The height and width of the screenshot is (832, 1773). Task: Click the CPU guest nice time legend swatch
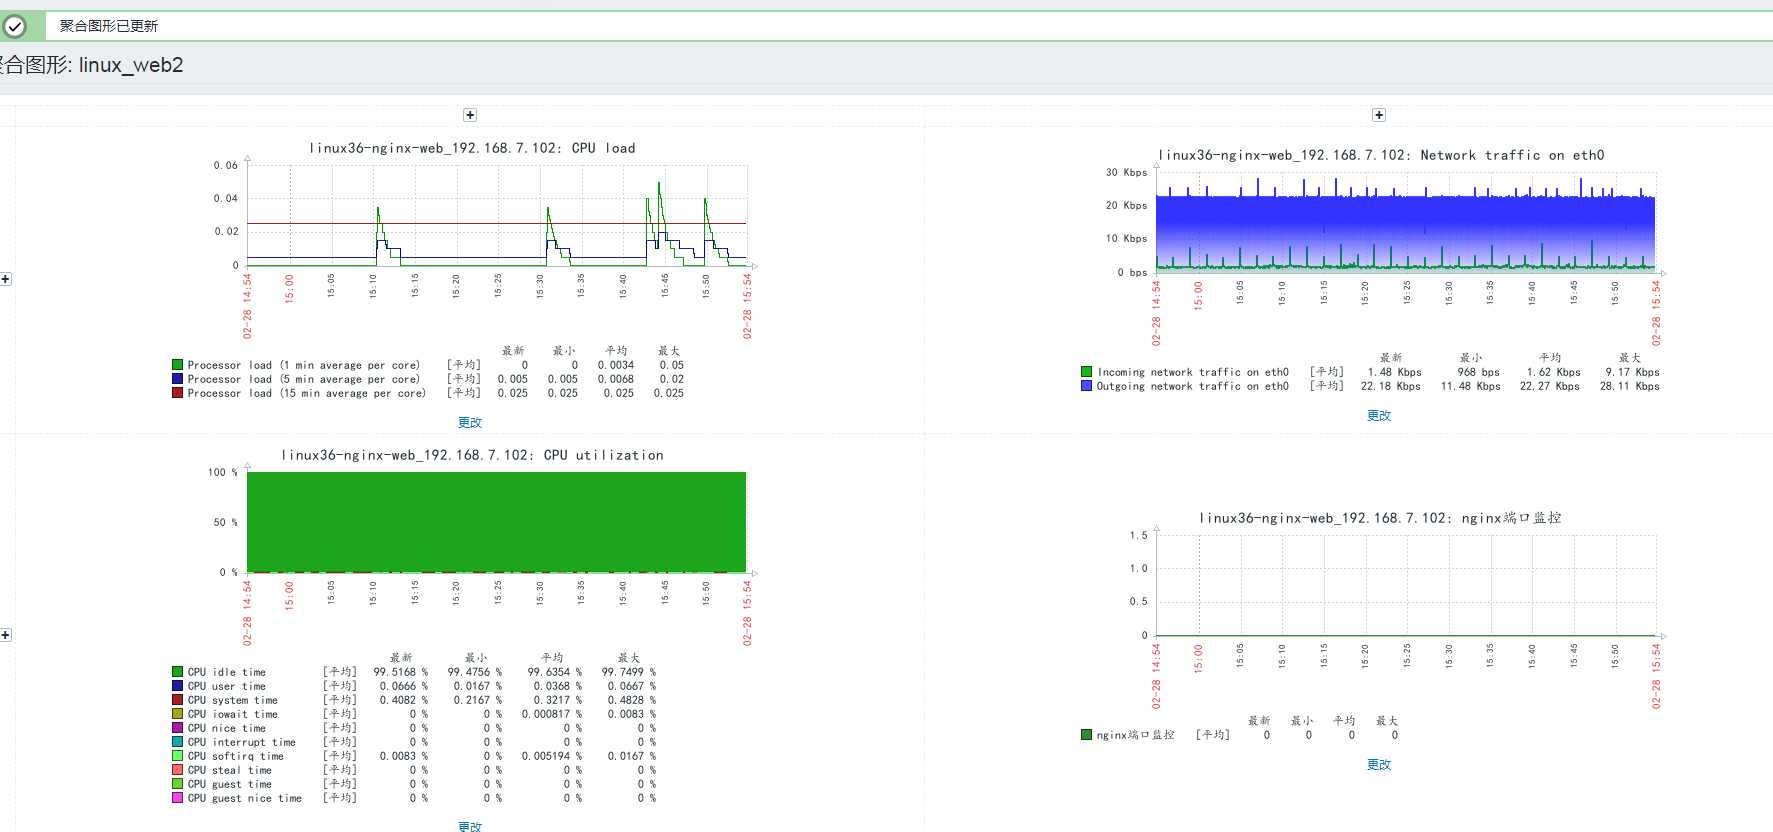click(177, 798)
